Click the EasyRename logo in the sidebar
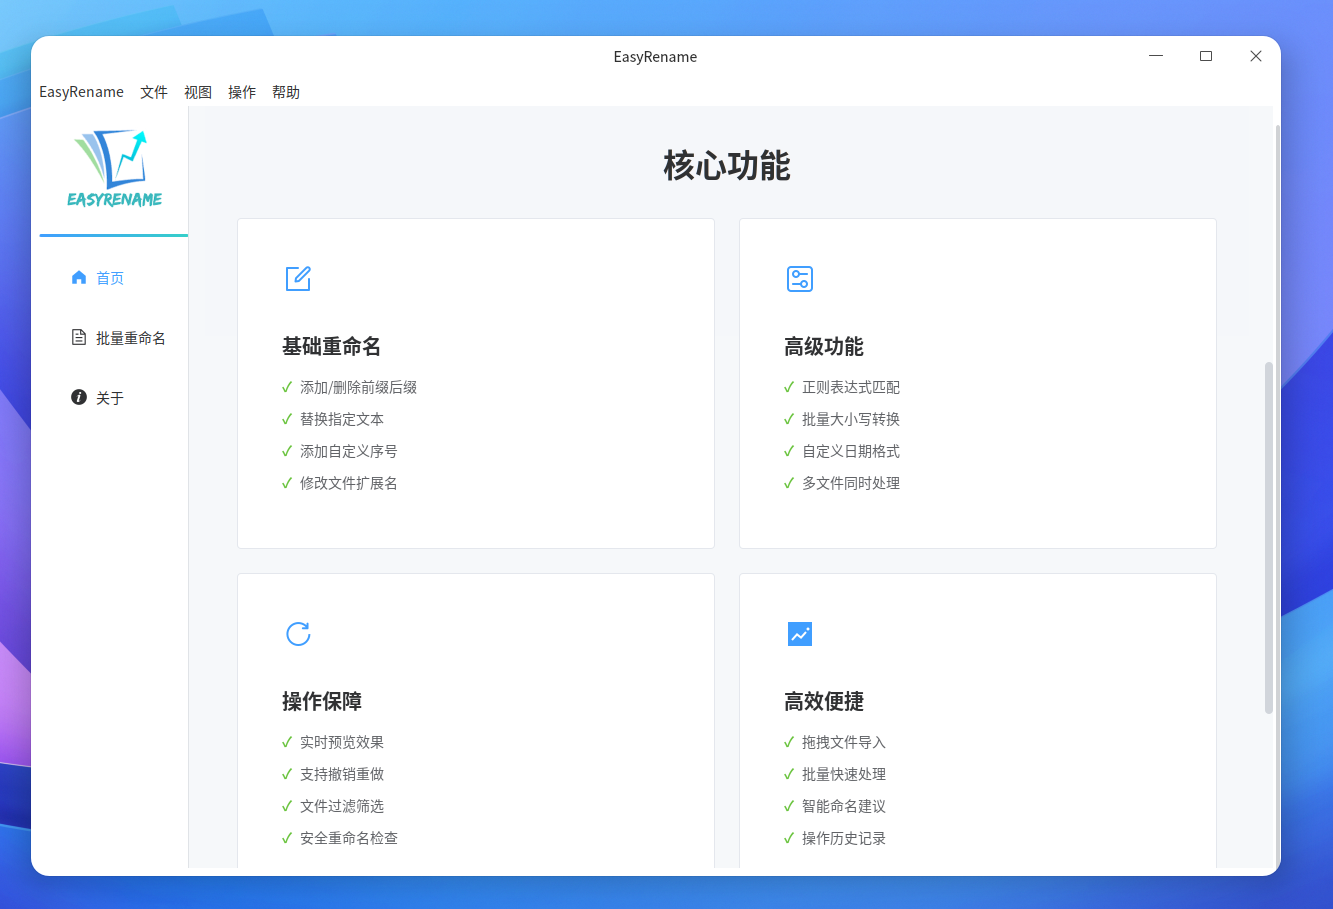The width and height of the screenshot is (1333, 909). point(114,168)
